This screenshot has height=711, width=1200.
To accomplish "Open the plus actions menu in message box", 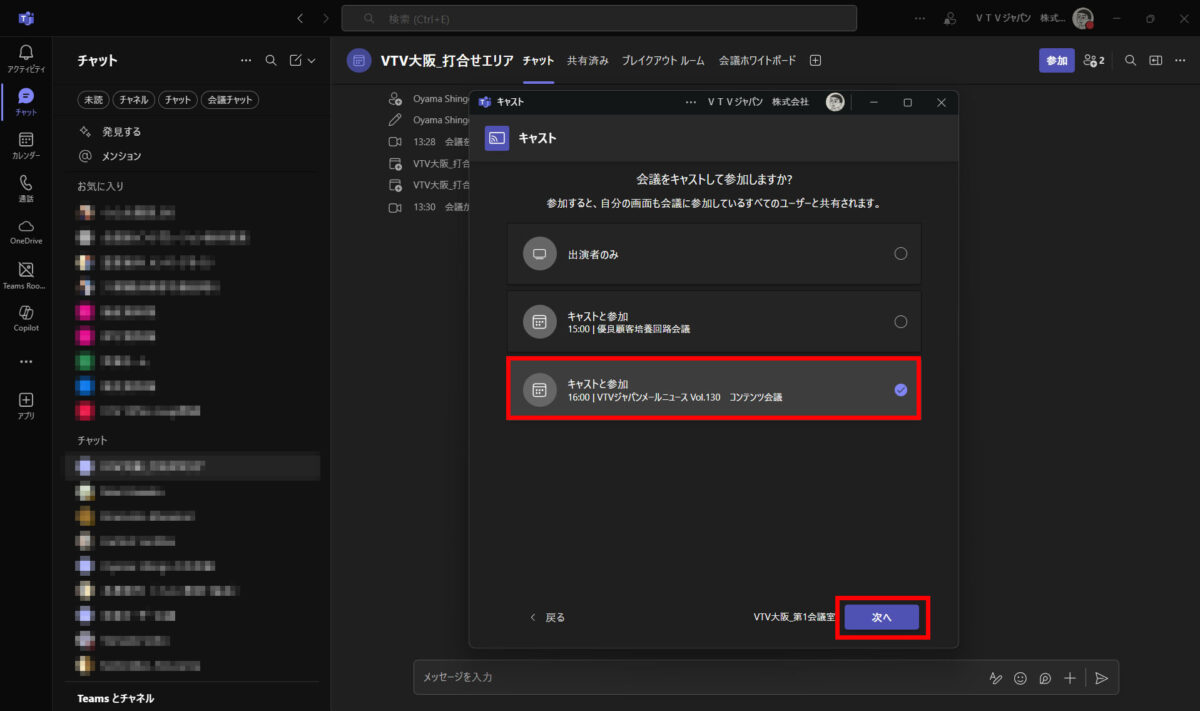I will pyautogui.click(x=1070, y=678).
